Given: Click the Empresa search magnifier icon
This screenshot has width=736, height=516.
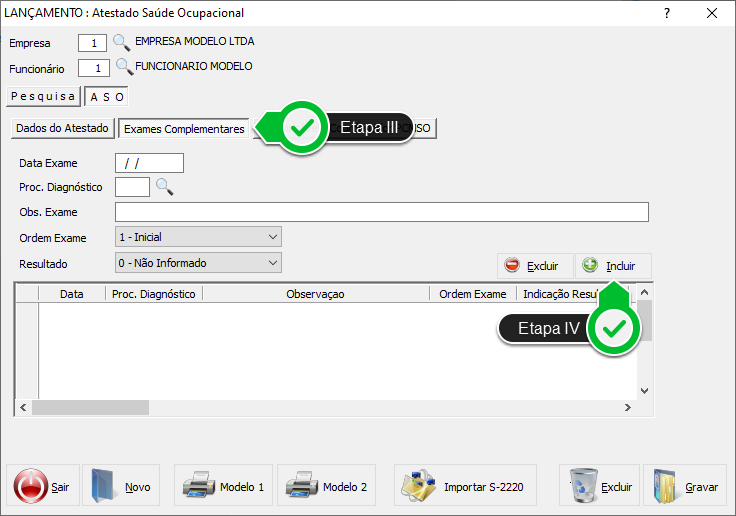Looking at the screenshot, I should (121, 43).
